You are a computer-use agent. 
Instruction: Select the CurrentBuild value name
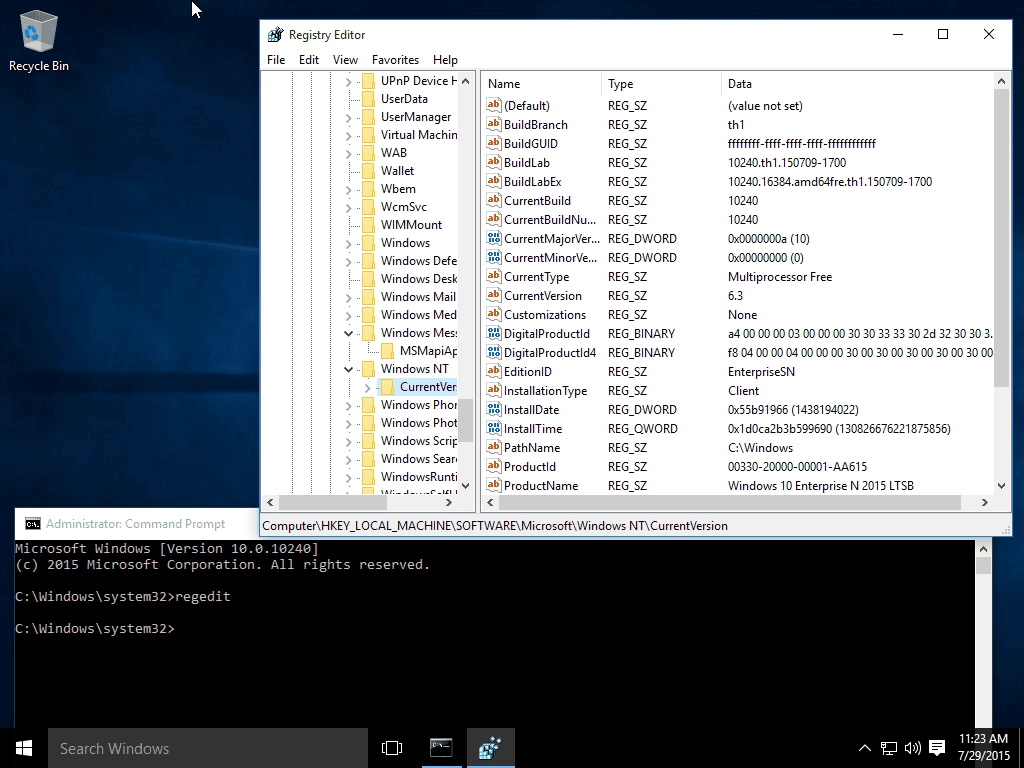[x=537, y=200]
